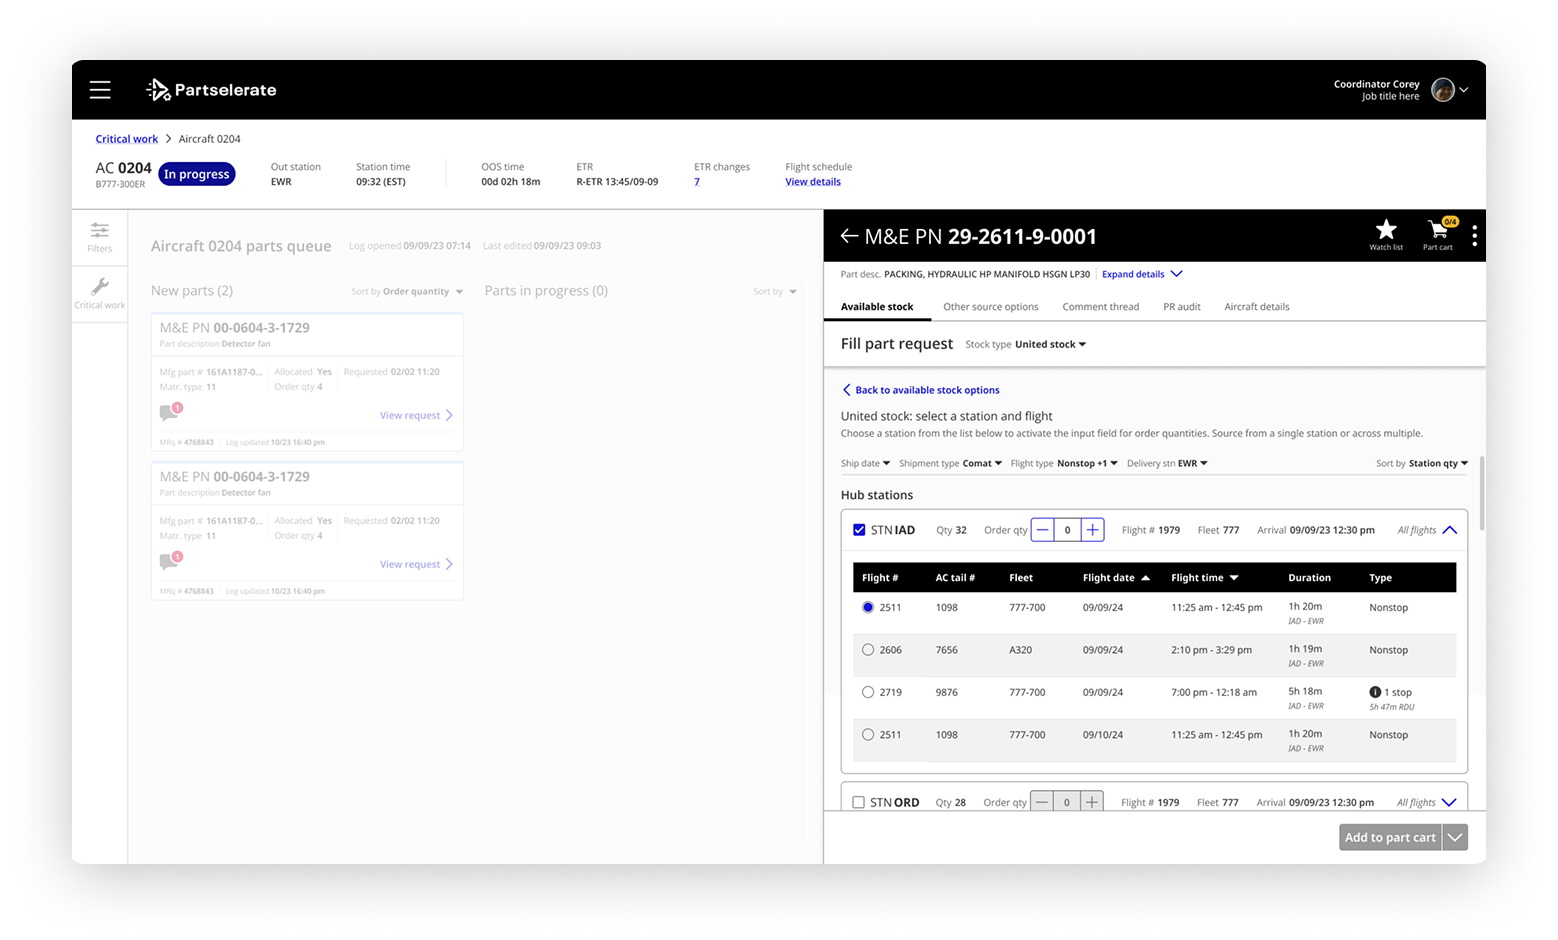Click the Add to part cart button
This screenshot has height=940, width=1558.
tap(1390, 837)
